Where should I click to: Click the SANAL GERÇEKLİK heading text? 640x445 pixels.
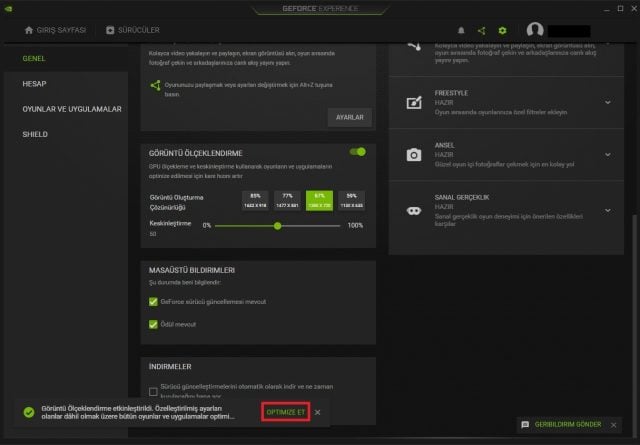[462, 198]
